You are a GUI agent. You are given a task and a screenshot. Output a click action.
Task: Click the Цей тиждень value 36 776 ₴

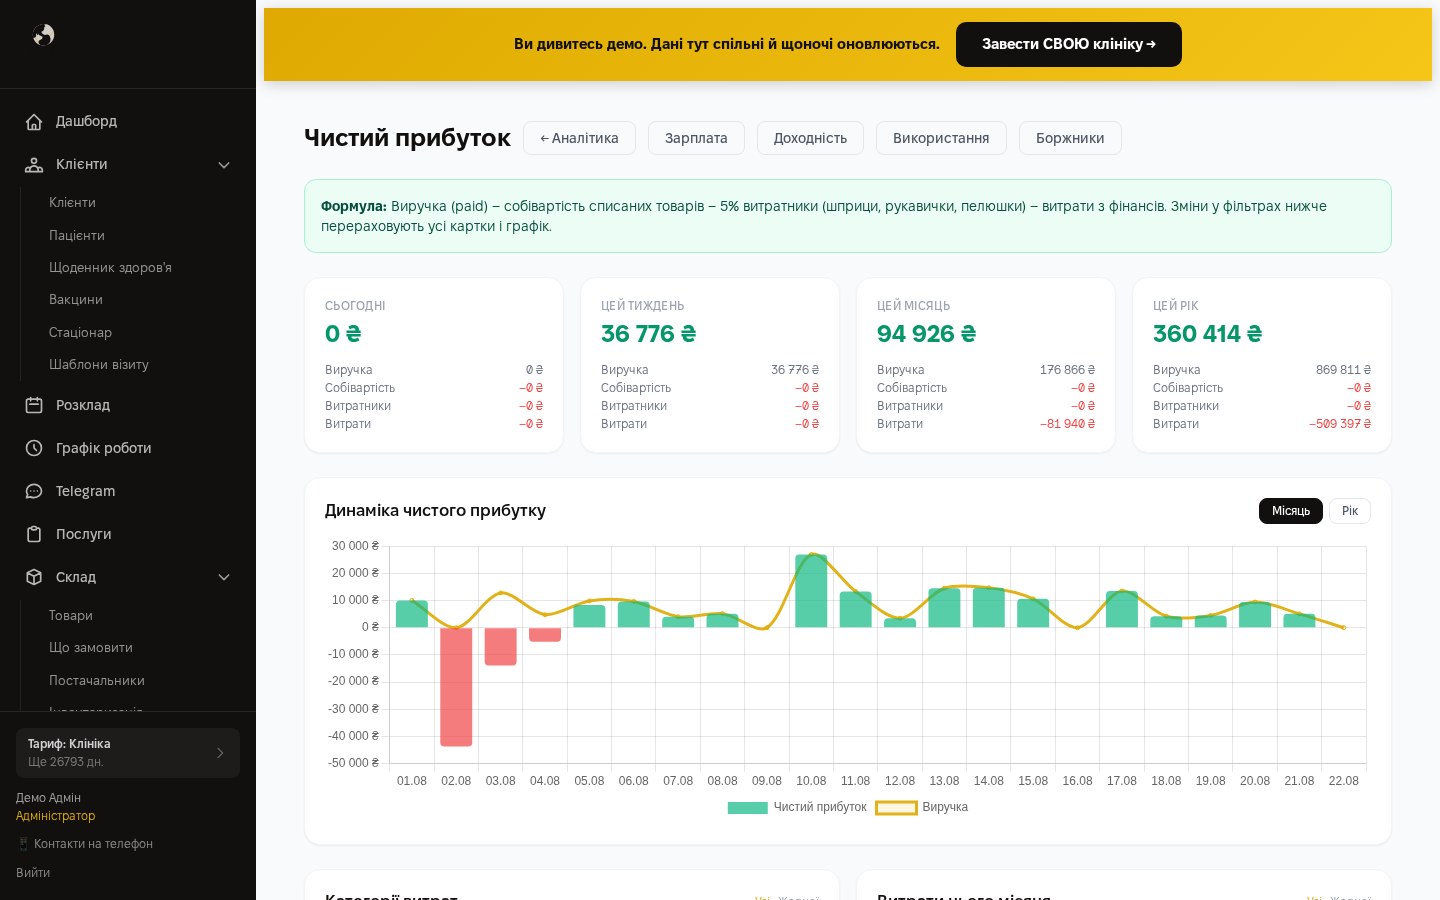coord(648,333)
